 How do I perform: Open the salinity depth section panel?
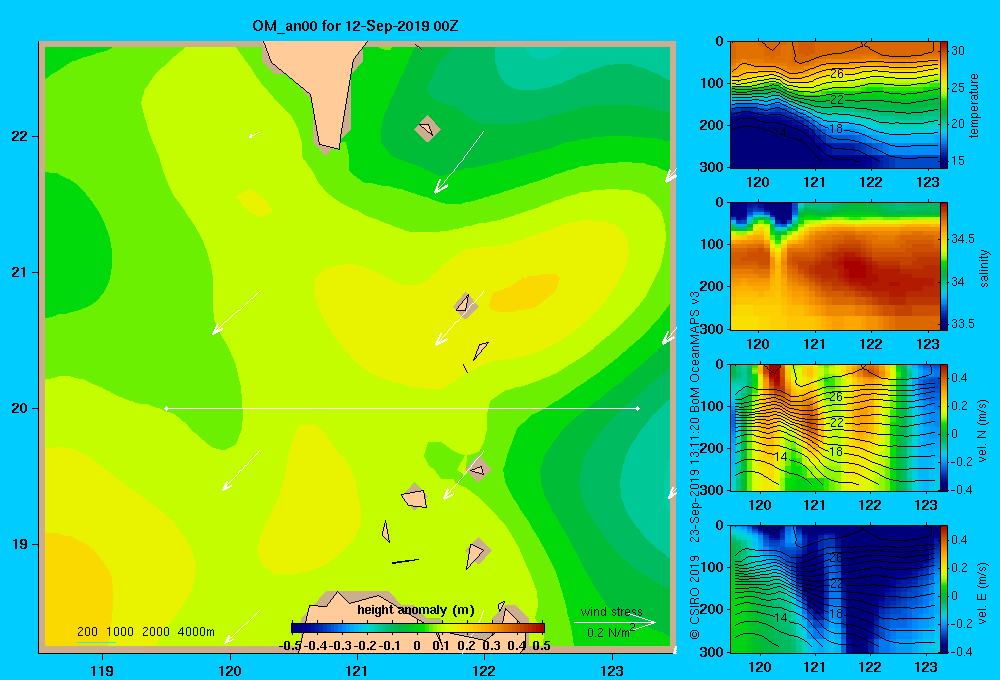834,266
